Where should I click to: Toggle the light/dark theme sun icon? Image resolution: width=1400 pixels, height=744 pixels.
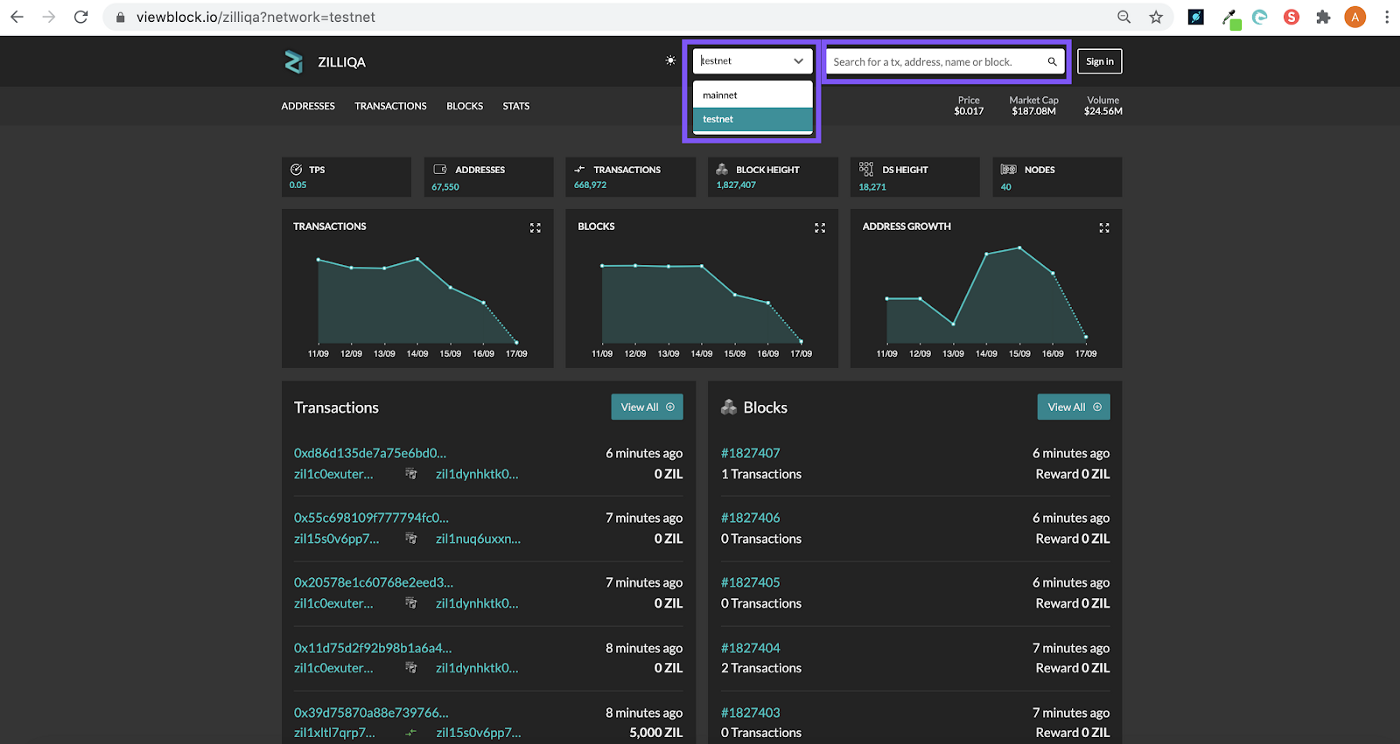[x=670, y=61]
